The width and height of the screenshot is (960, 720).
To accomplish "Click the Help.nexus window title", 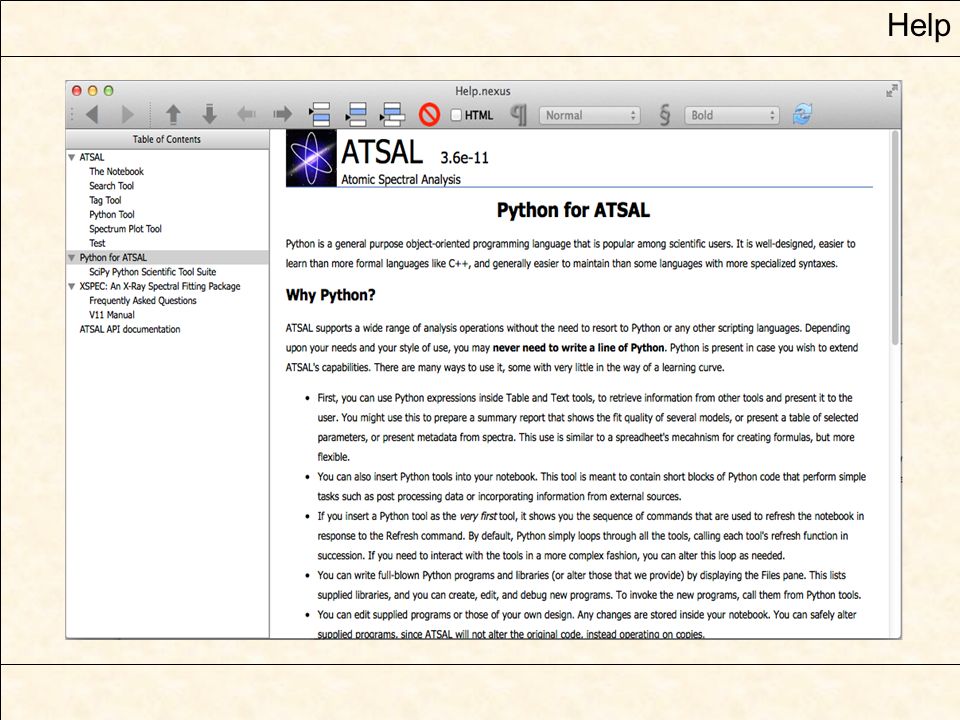I will 482,91.
